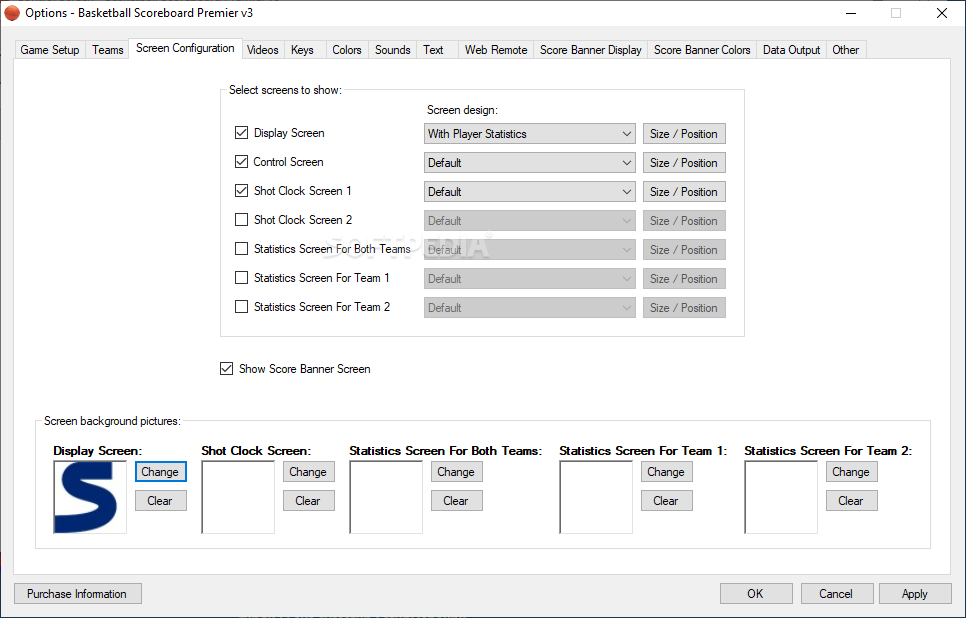Image resolution: width=966 pixels, height=618 pixels.
Task: Open Statistics Both Teams design dropdown
Action: (x=530, y=250)
